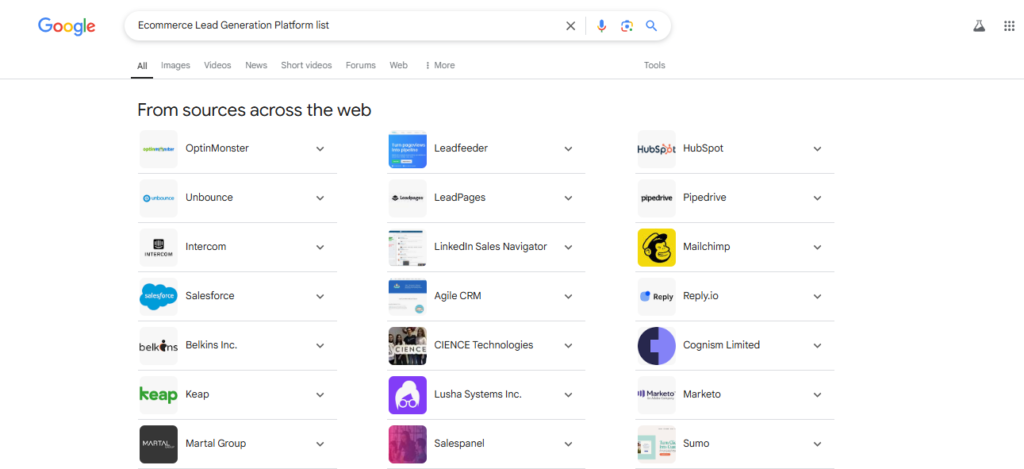Open the Reply.io entry

735,296
